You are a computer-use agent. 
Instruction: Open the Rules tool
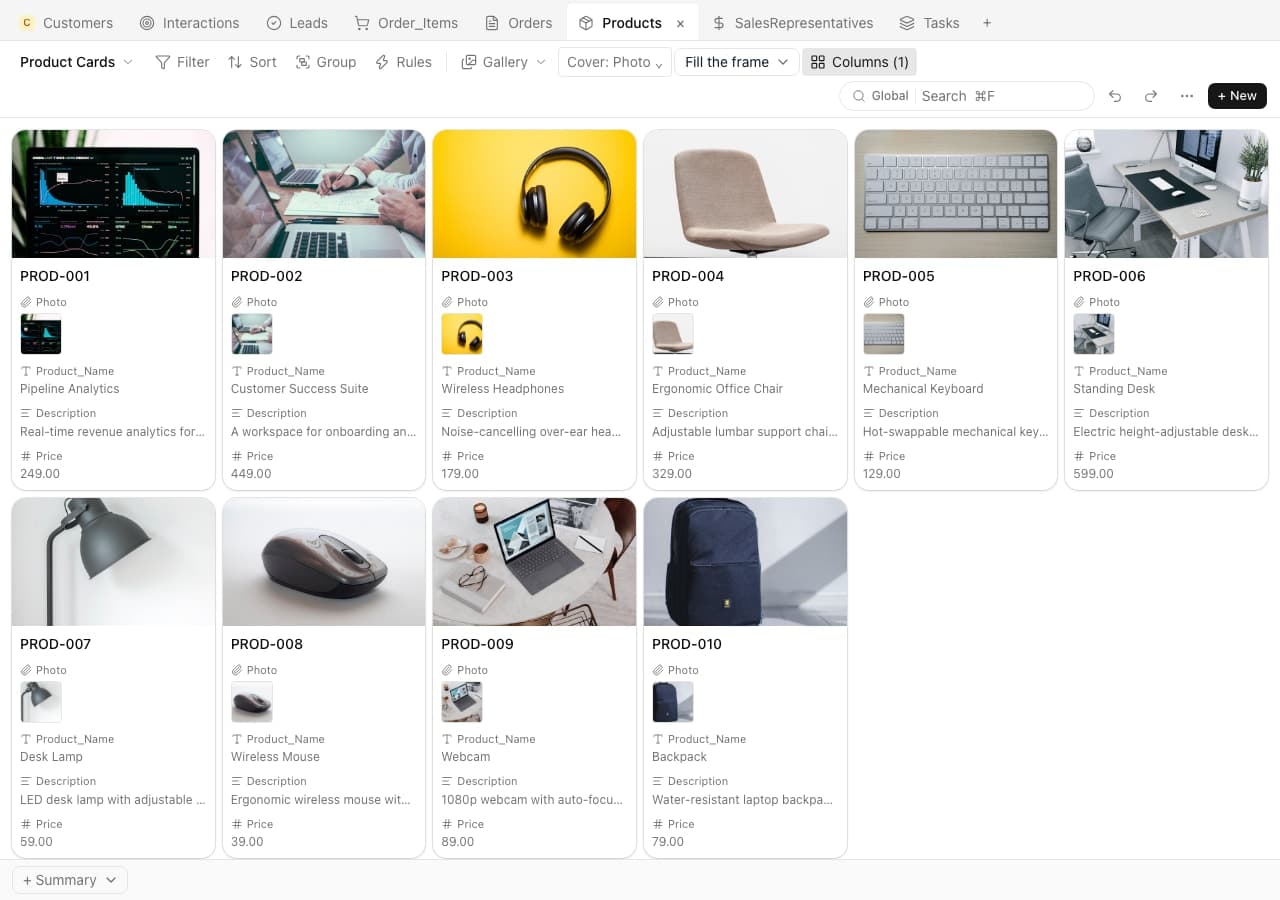pyautogui.click(x=403, y=62)
